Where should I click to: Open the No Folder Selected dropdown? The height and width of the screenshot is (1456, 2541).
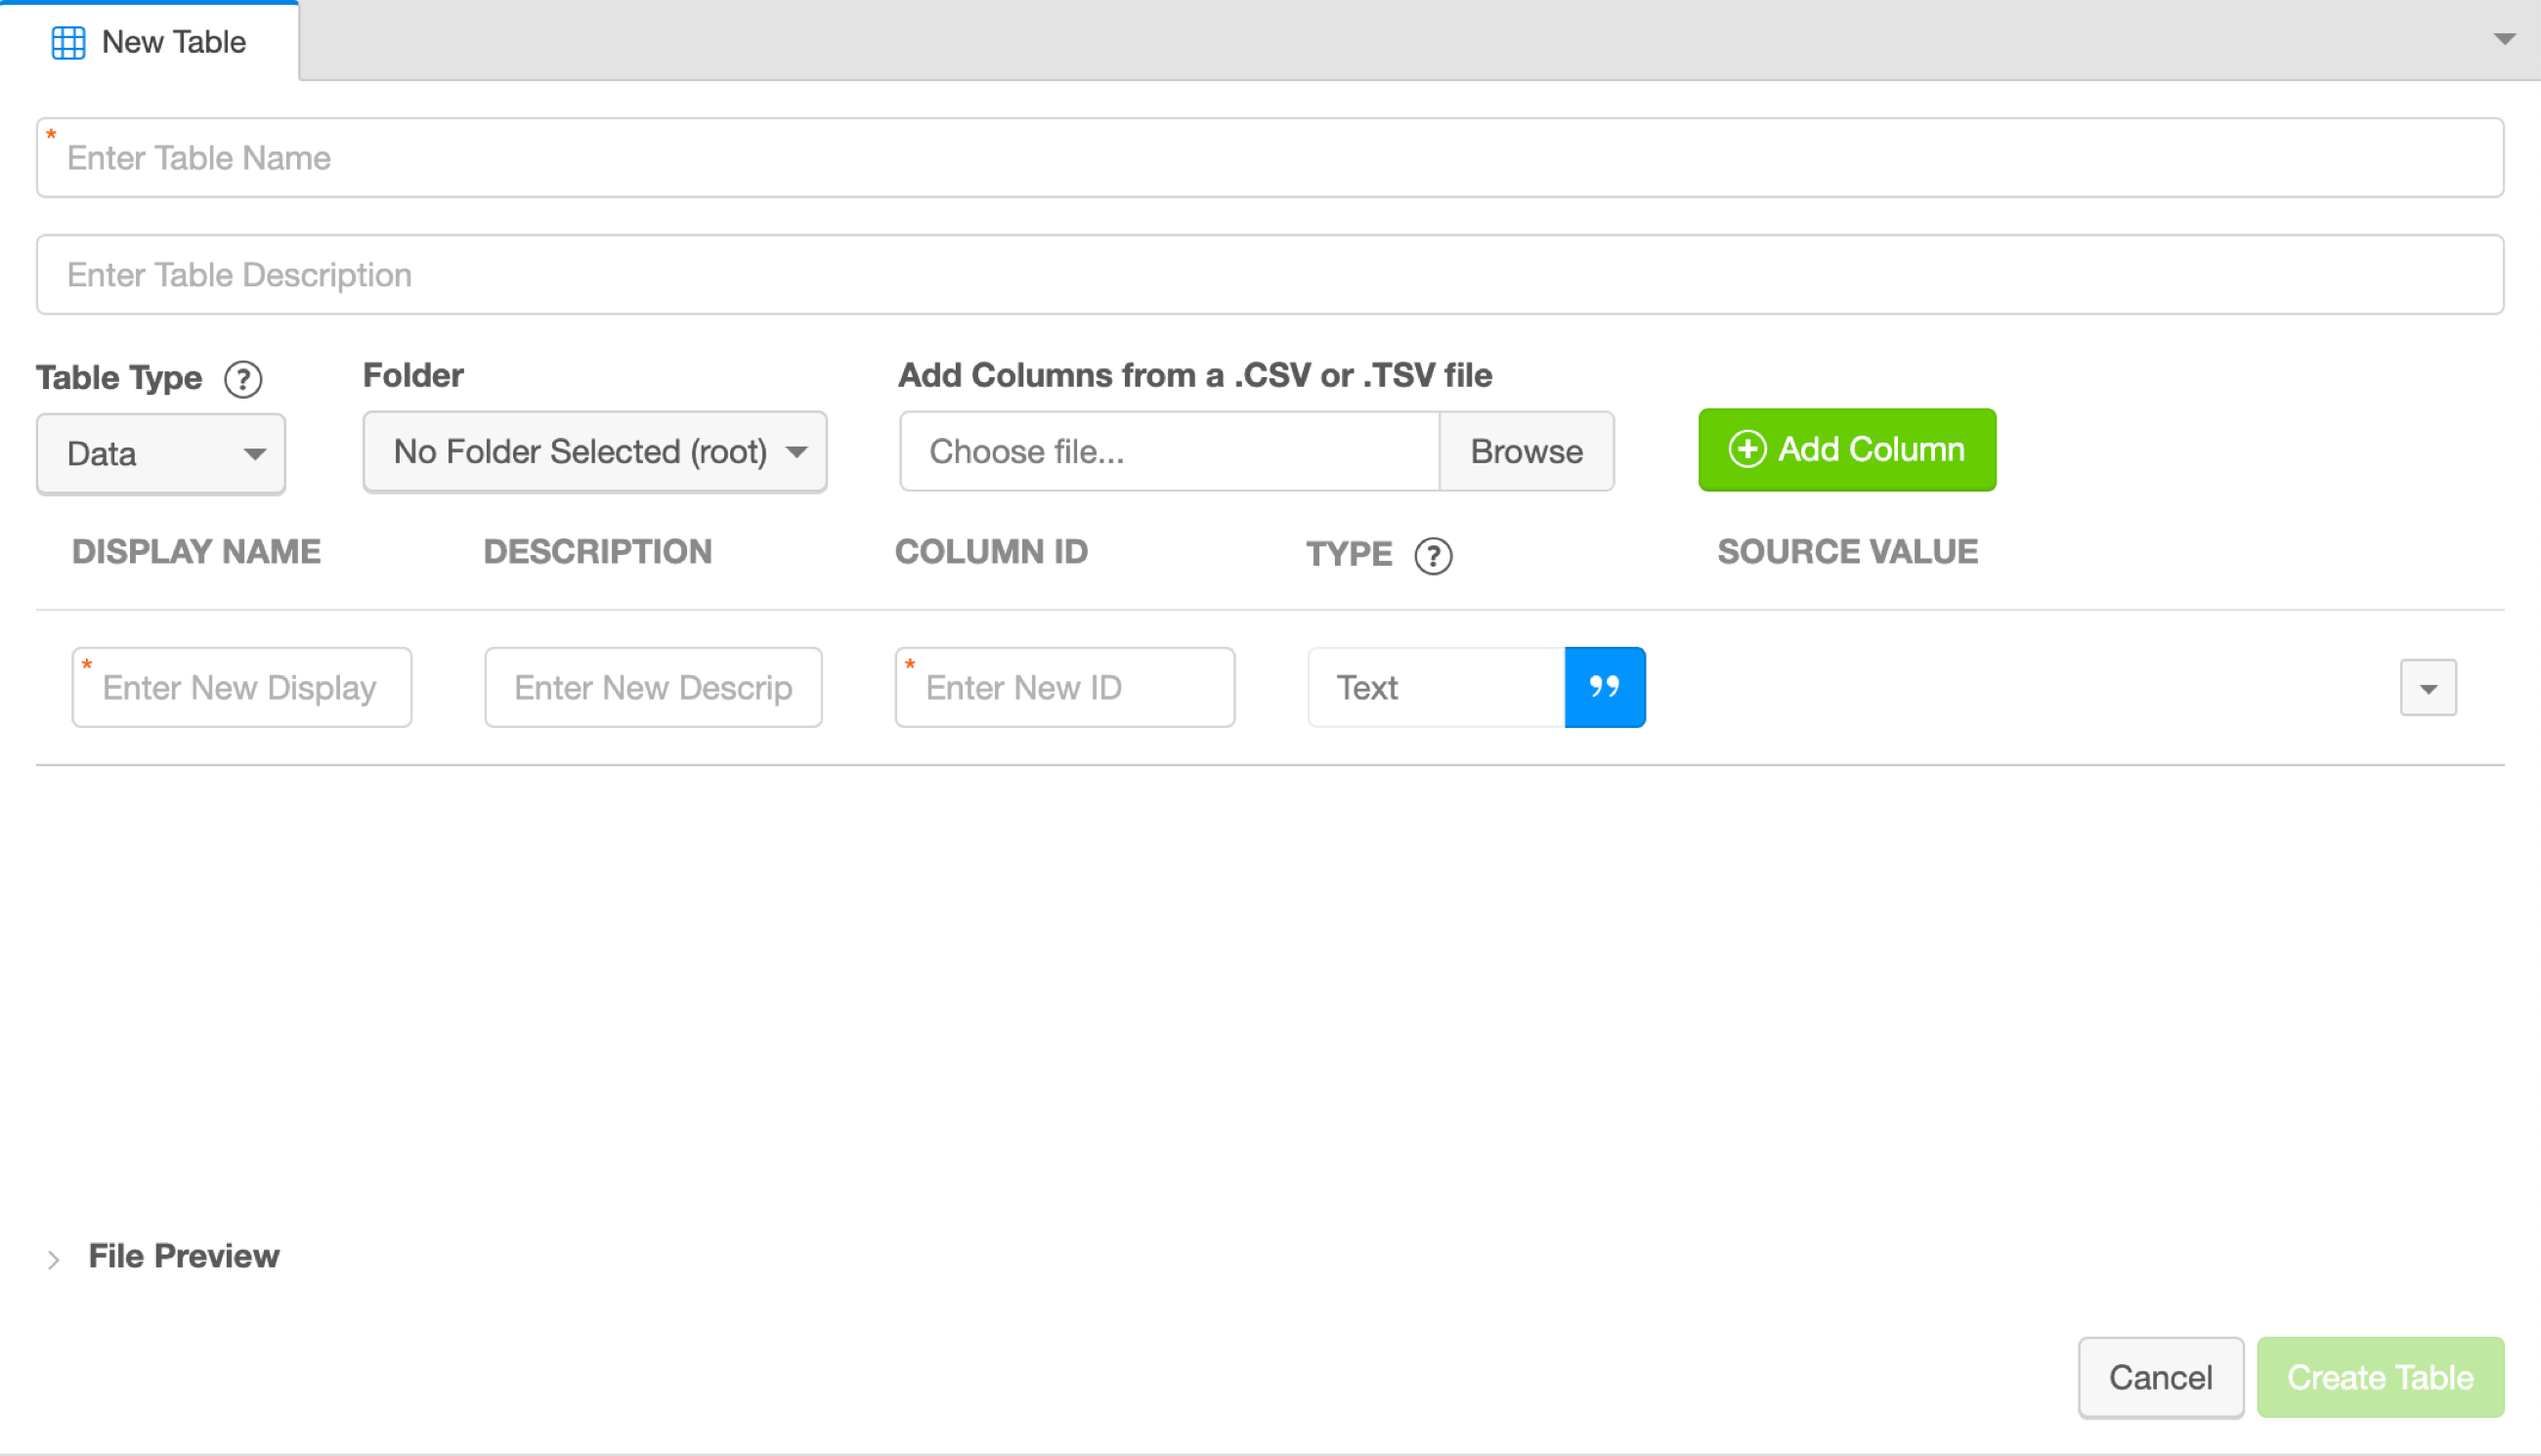595,451
